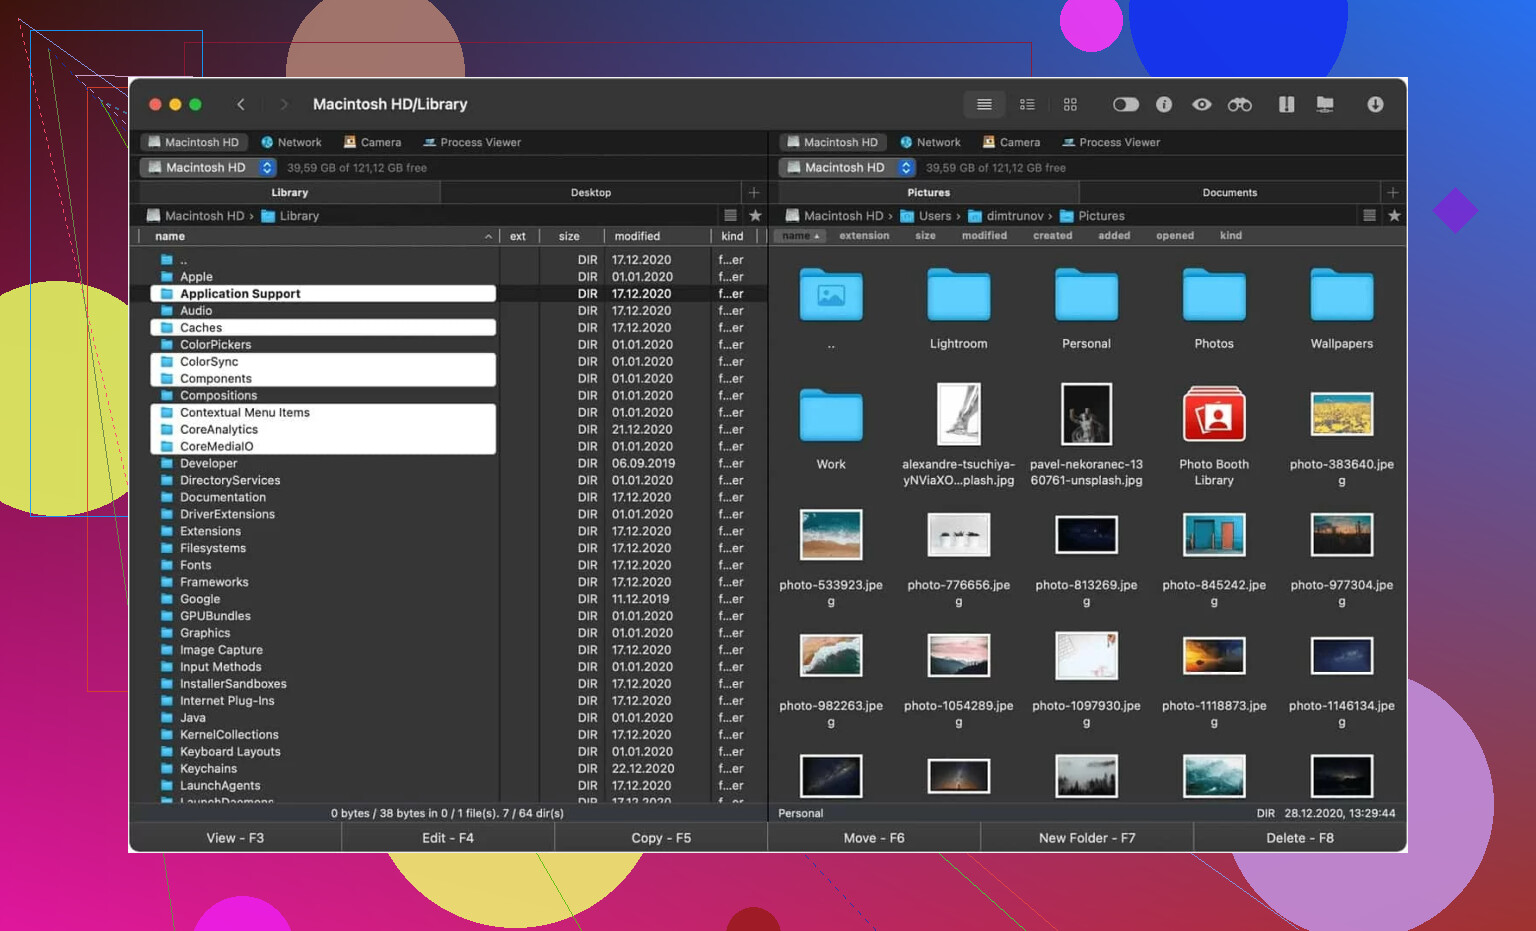Open the info icon in toolbar

(x=1164, y=105)
